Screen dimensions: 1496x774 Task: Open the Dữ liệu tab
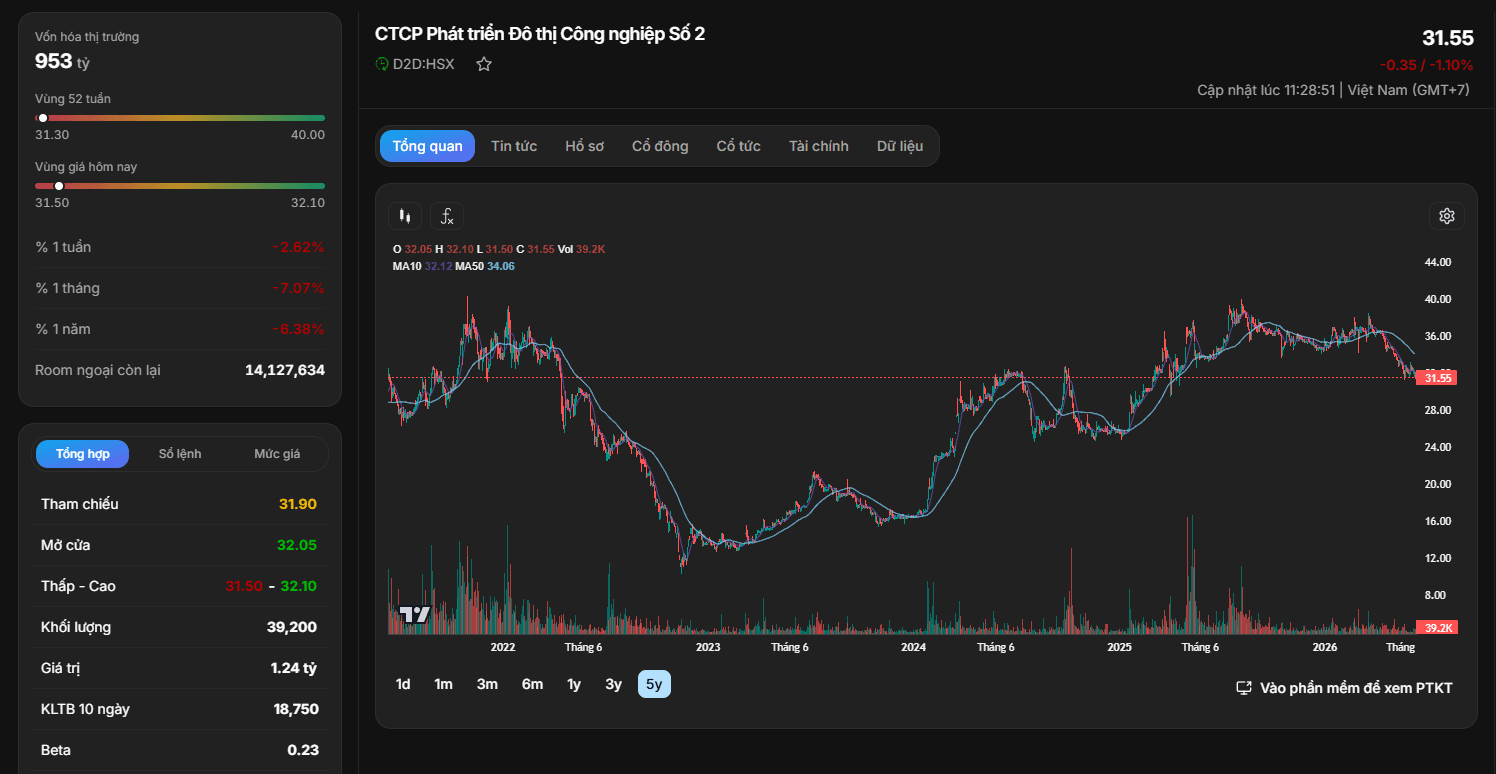900,146
